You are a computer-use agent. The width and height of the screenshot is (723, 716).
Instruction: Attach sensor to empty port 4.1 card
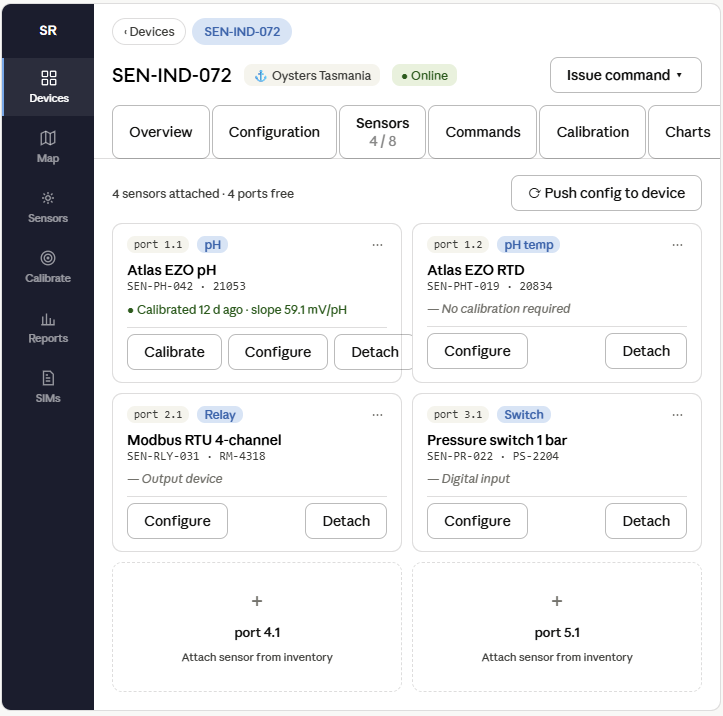pos(257,627)
